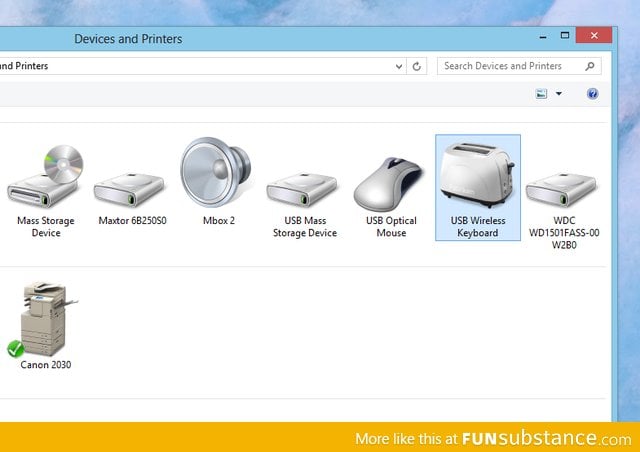
Task: Expand the address bar history dropdown
Action: click(399, 66)
